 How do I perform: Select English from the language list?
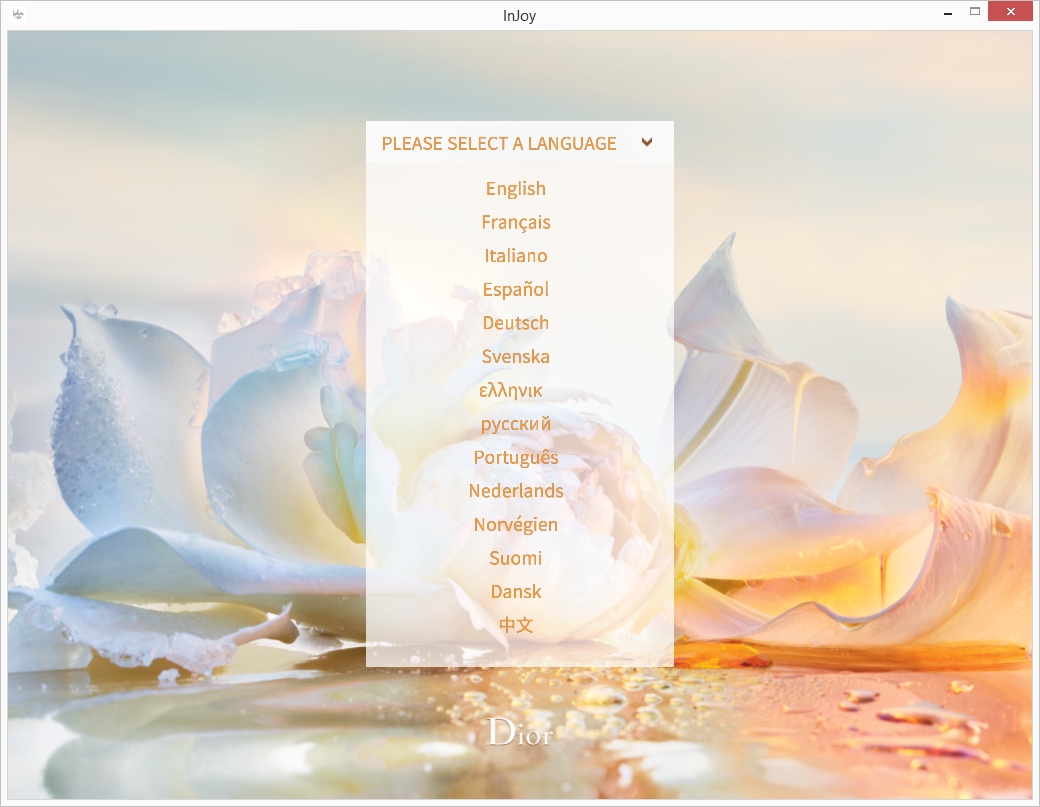pyautogui.click(x=515, y=189)
